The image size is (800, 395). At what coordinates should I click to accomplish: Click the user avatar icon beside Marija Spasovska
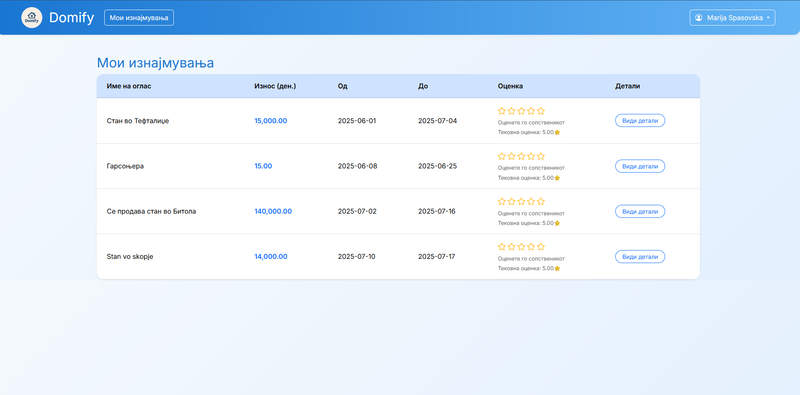point(699,18)
